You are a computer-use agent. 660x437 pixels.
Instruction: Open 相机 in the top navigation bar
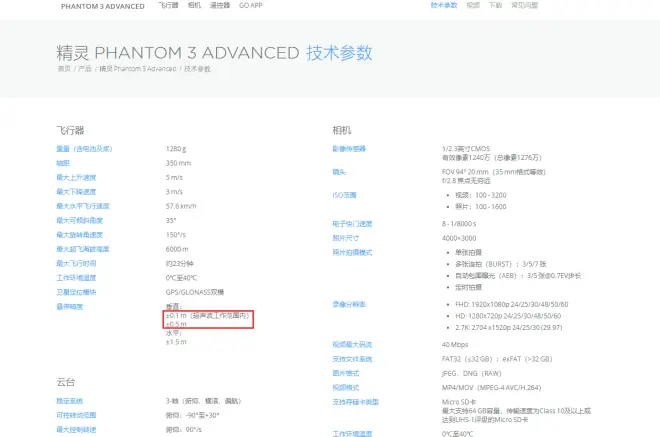point(194,5)
